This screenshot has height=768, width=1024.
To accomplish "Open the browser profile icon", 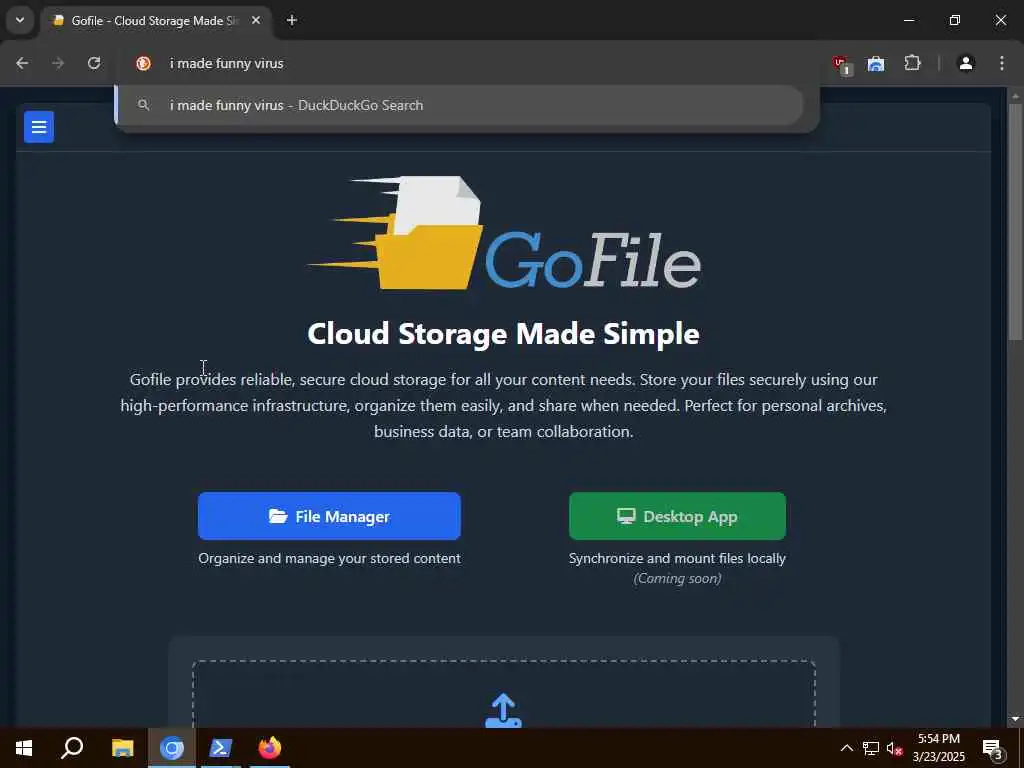I will [x=966, y=63].
